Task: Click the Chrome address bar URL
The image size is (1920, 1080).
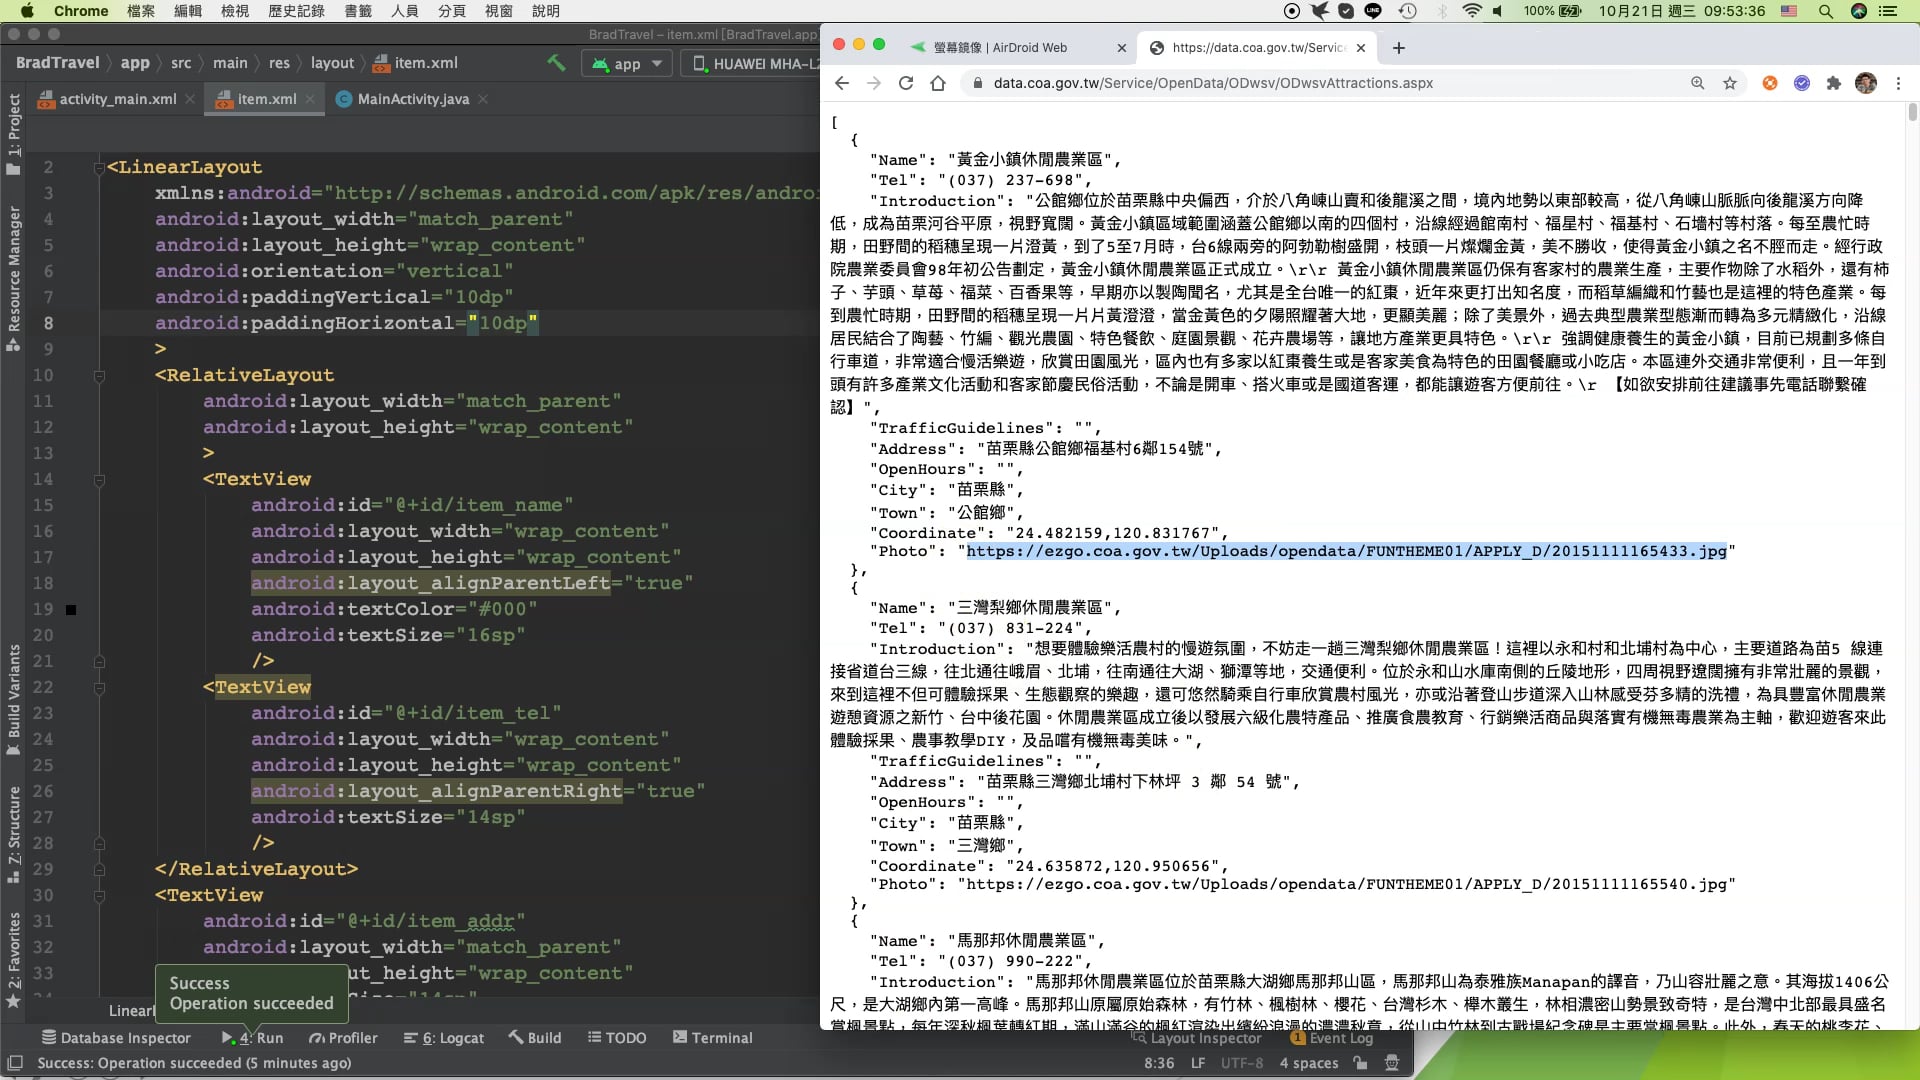Action: (x=1212, y=83)
